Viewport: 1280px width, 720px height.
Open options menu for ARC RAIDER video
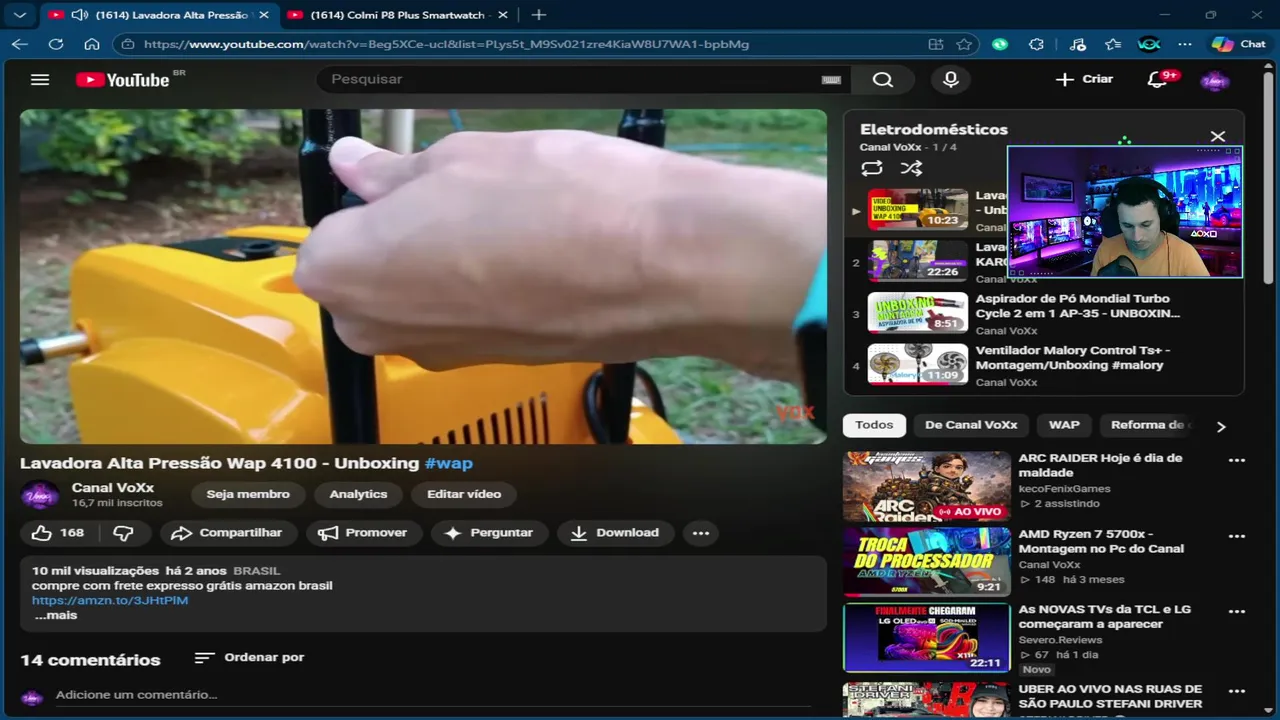coord(1237,461)
